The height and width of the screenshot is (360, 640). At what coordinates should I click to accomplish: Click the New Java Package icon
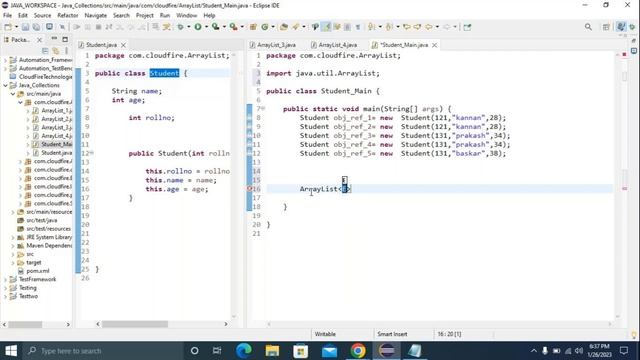[253, 27]
